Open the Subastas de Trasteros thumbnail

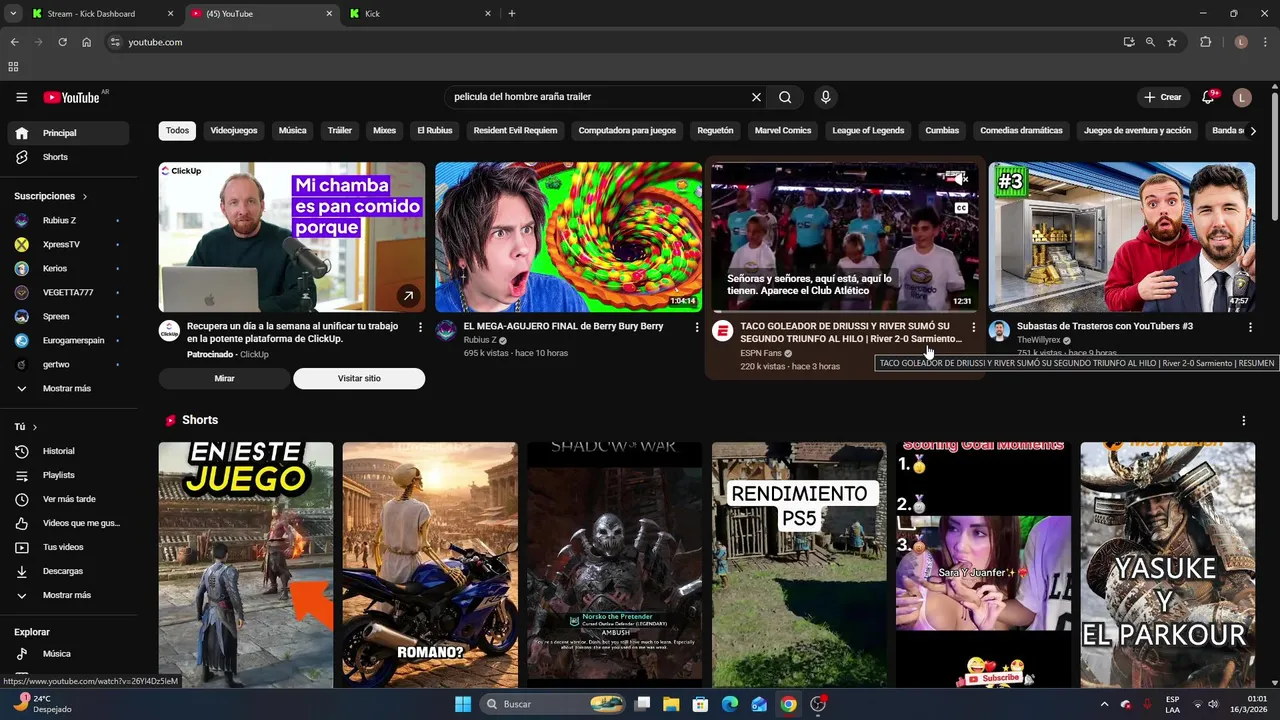[1122, 237]
